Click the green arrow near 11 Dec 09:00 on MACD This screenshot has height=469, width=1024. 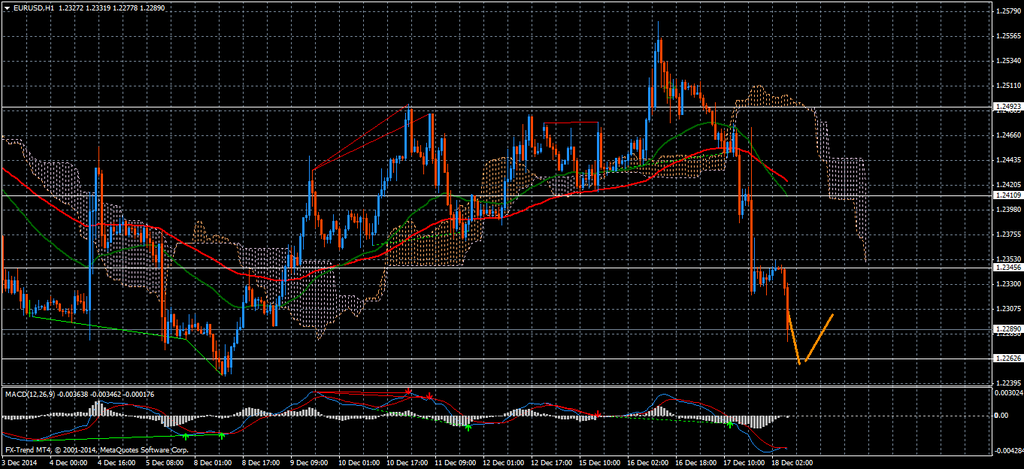[468, 427]
